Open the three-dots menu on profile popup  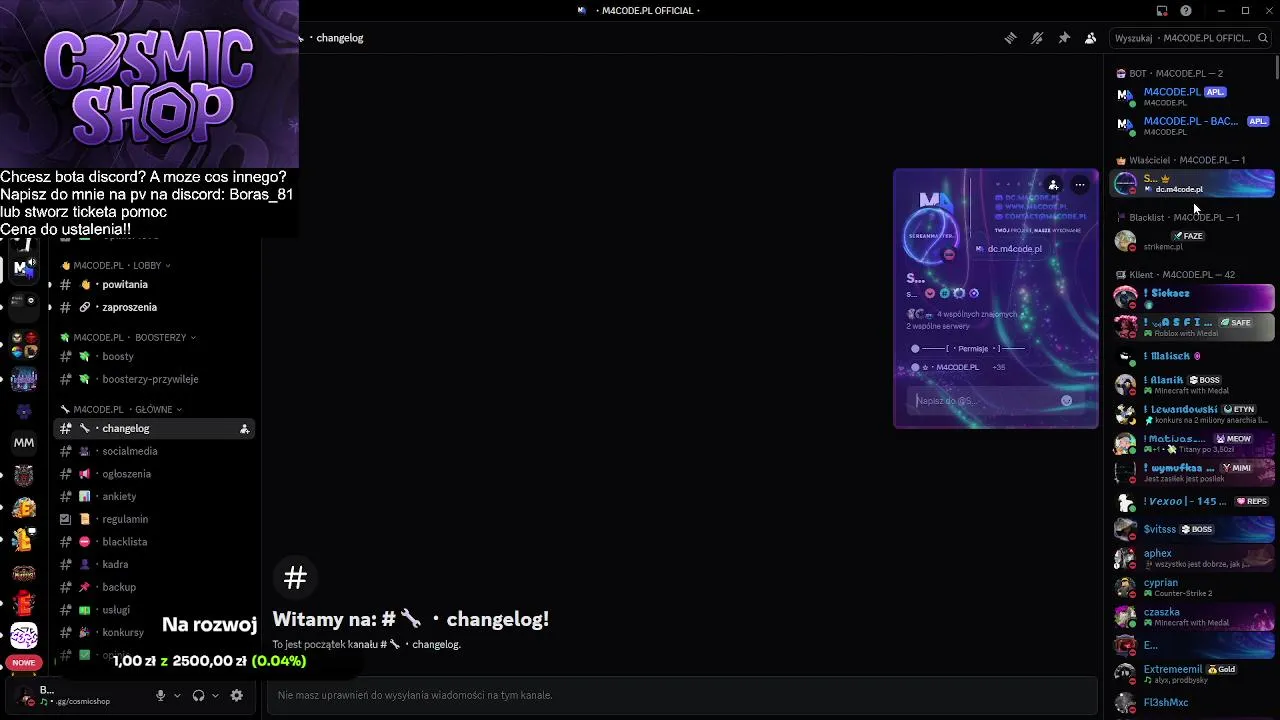coord(1080,185)
